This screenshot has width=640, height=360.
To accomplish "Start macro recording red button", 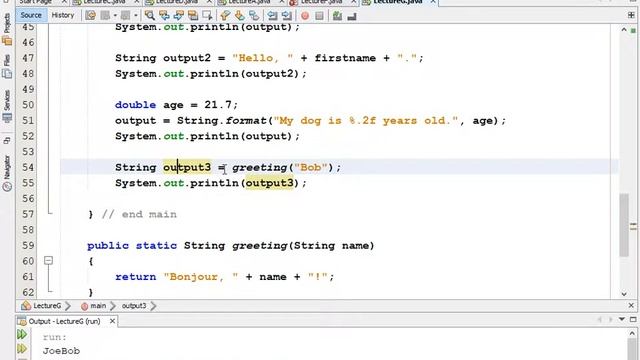I will click(x=304, y=16).
